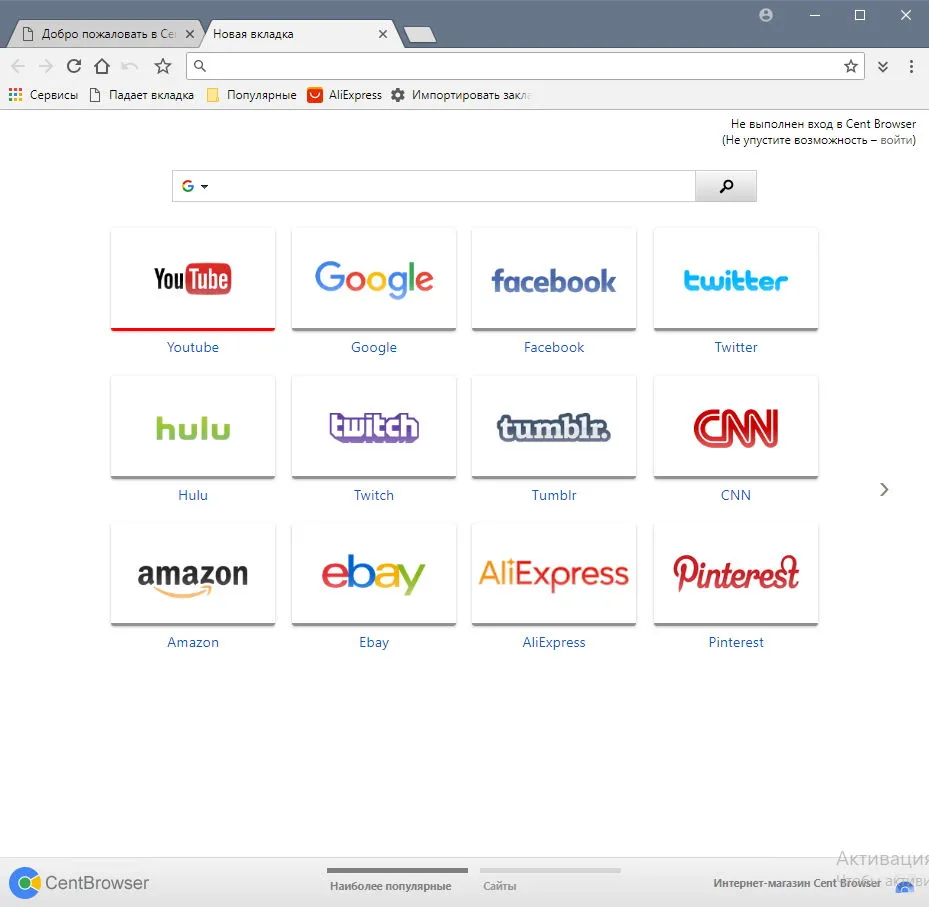Click the star icon inside address bar
The height and width of the screenshot is (907, 929).
pyautogui.click(x=851, y=66)
